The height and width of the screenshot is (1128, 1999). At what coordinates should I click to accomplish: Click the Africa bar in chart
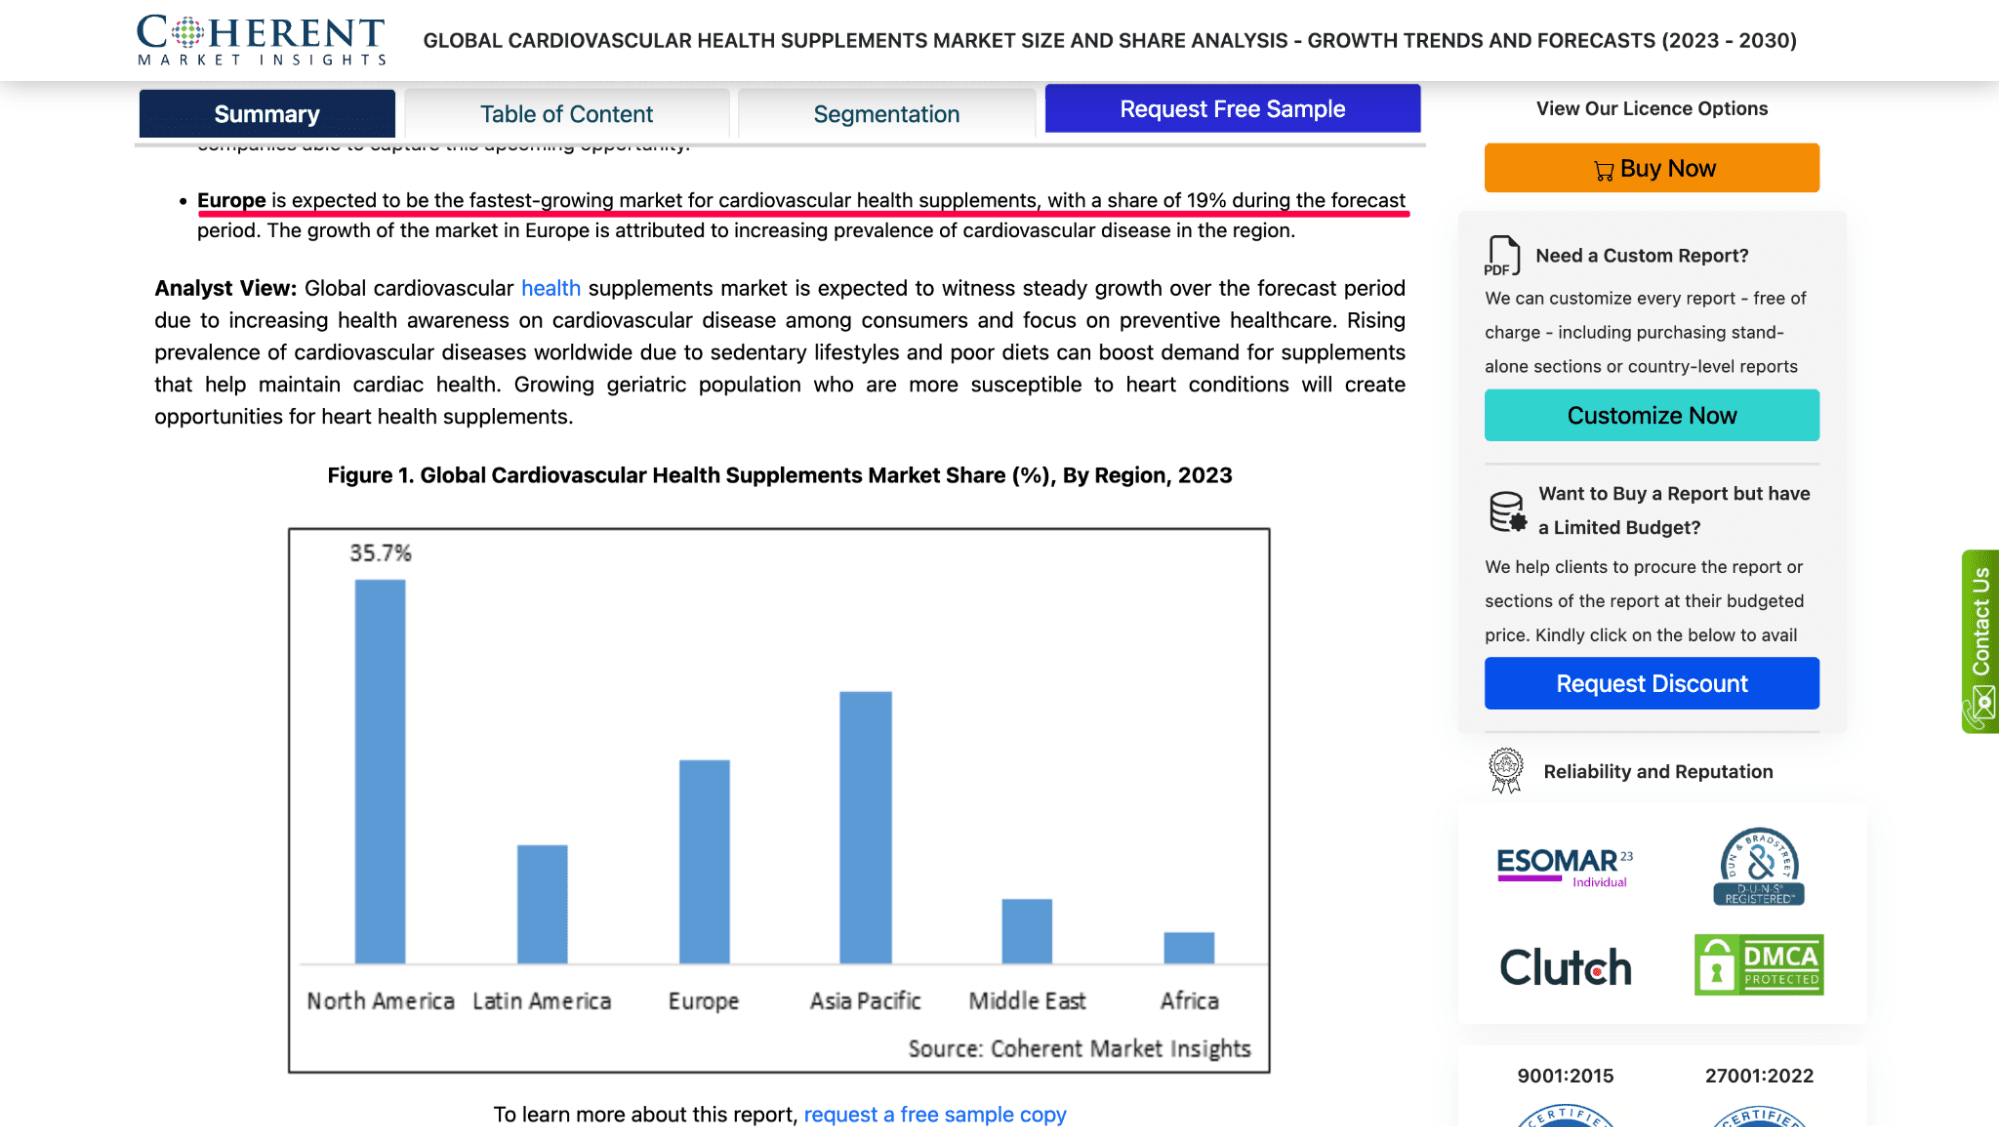pyautogui.click(x=1189, y=948)
